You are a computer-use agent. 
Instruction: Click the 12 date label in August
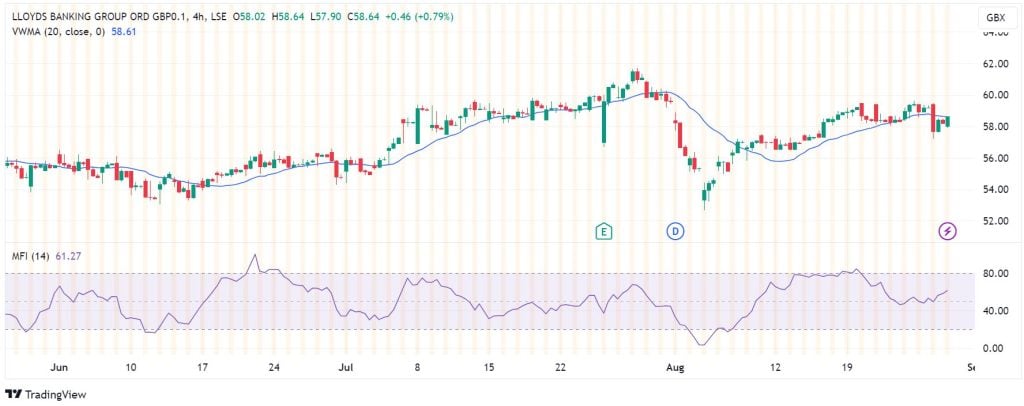pos(776,367)
